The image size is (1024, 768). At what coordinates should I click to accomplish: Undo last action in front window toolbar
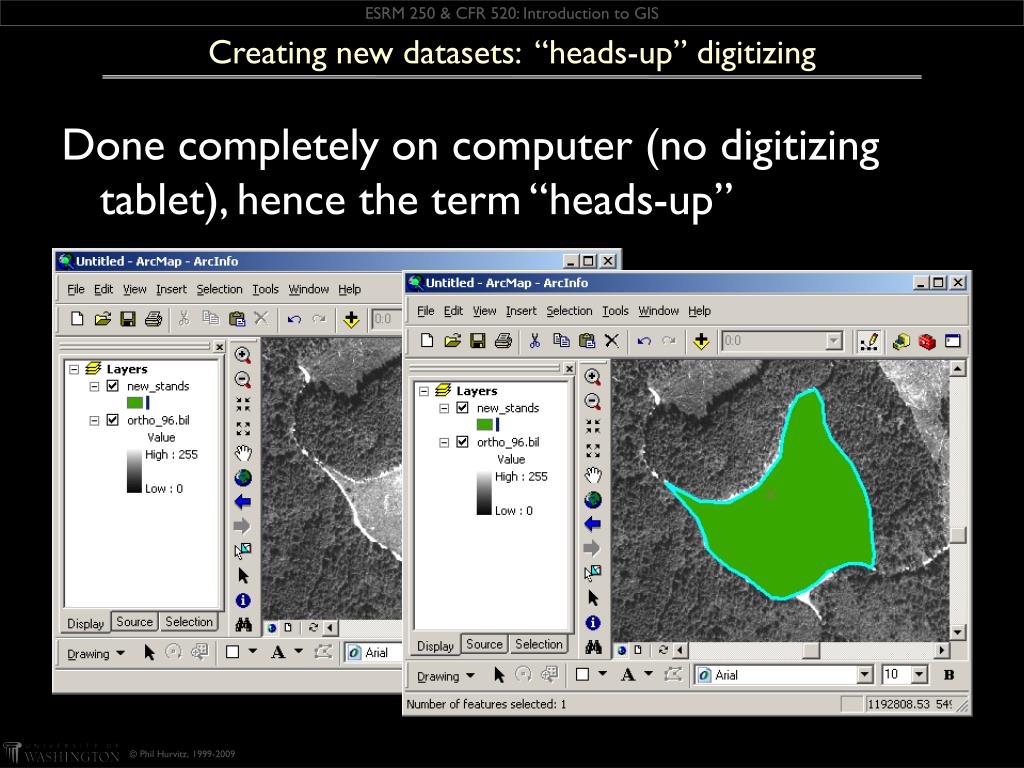[644, 341]
